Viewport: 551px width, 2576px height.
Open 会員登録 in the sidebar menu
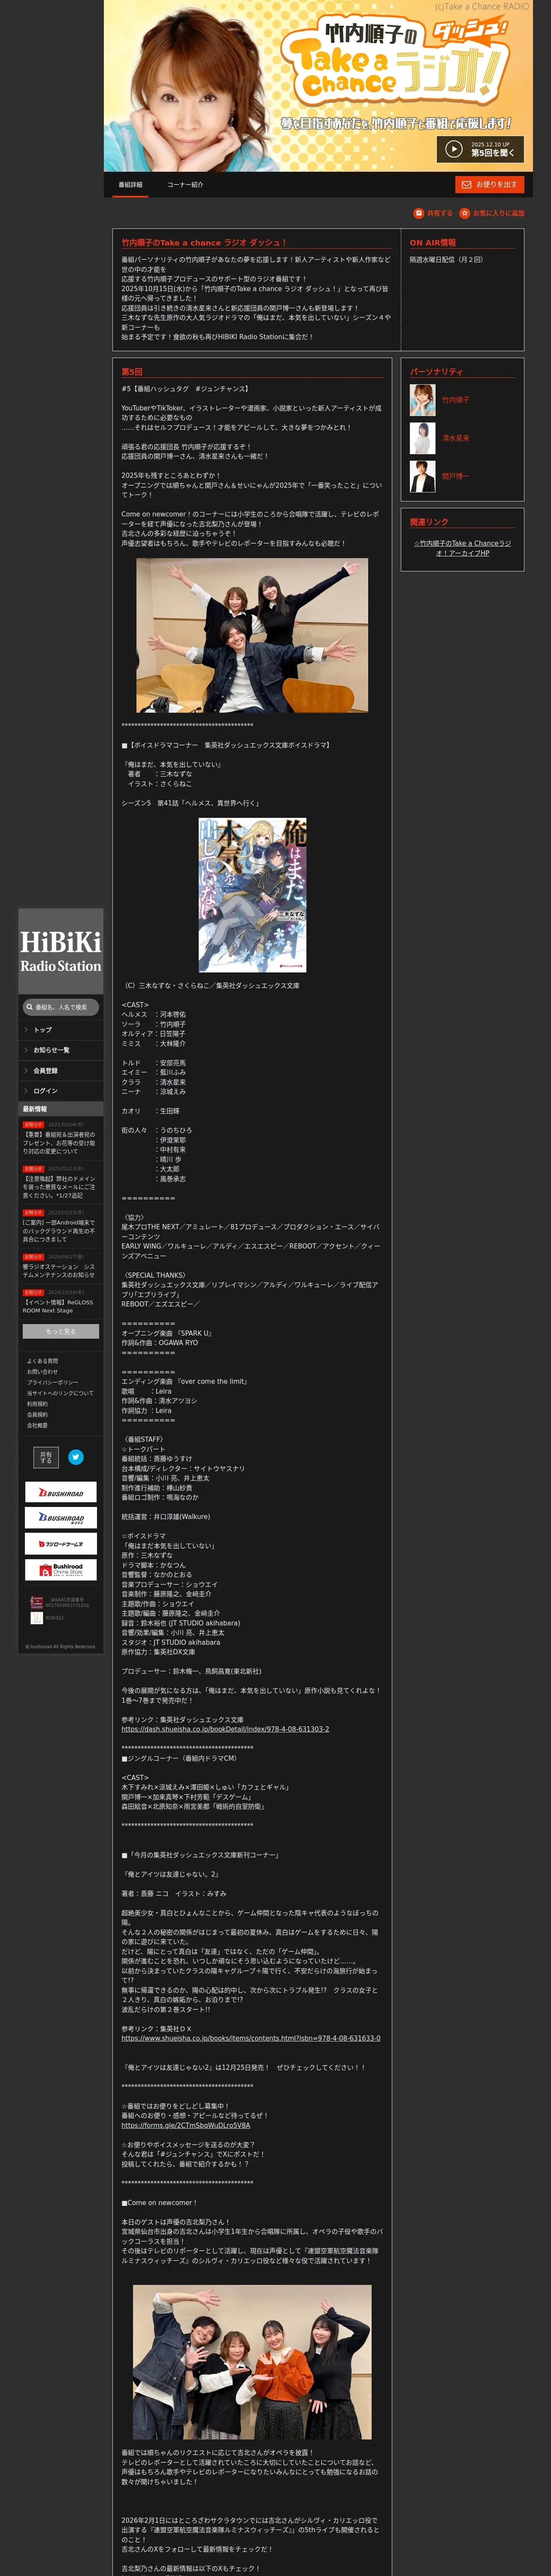click(61, 1071)
